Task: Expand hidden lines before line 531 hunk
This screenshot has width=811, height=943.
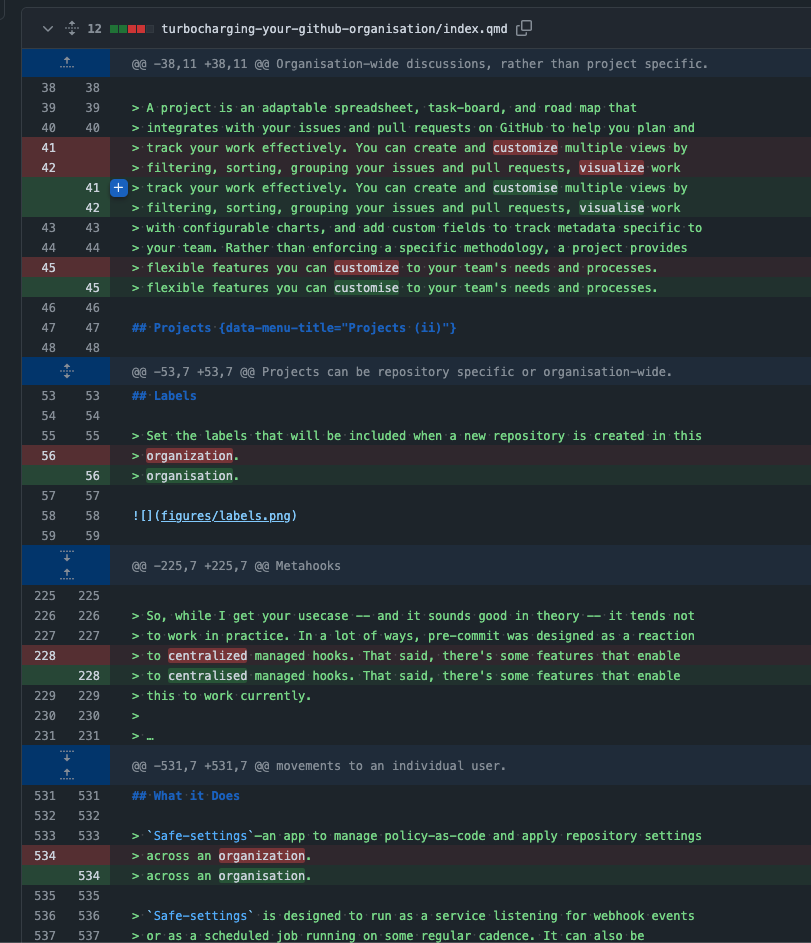Action: pos(66,766)
